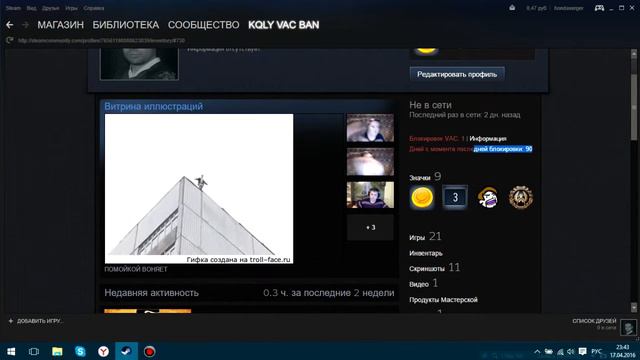Click the scrollbar down arrow
Image resolution: width=640 pixels, height=360 pixels.
[x=633, y=308]
